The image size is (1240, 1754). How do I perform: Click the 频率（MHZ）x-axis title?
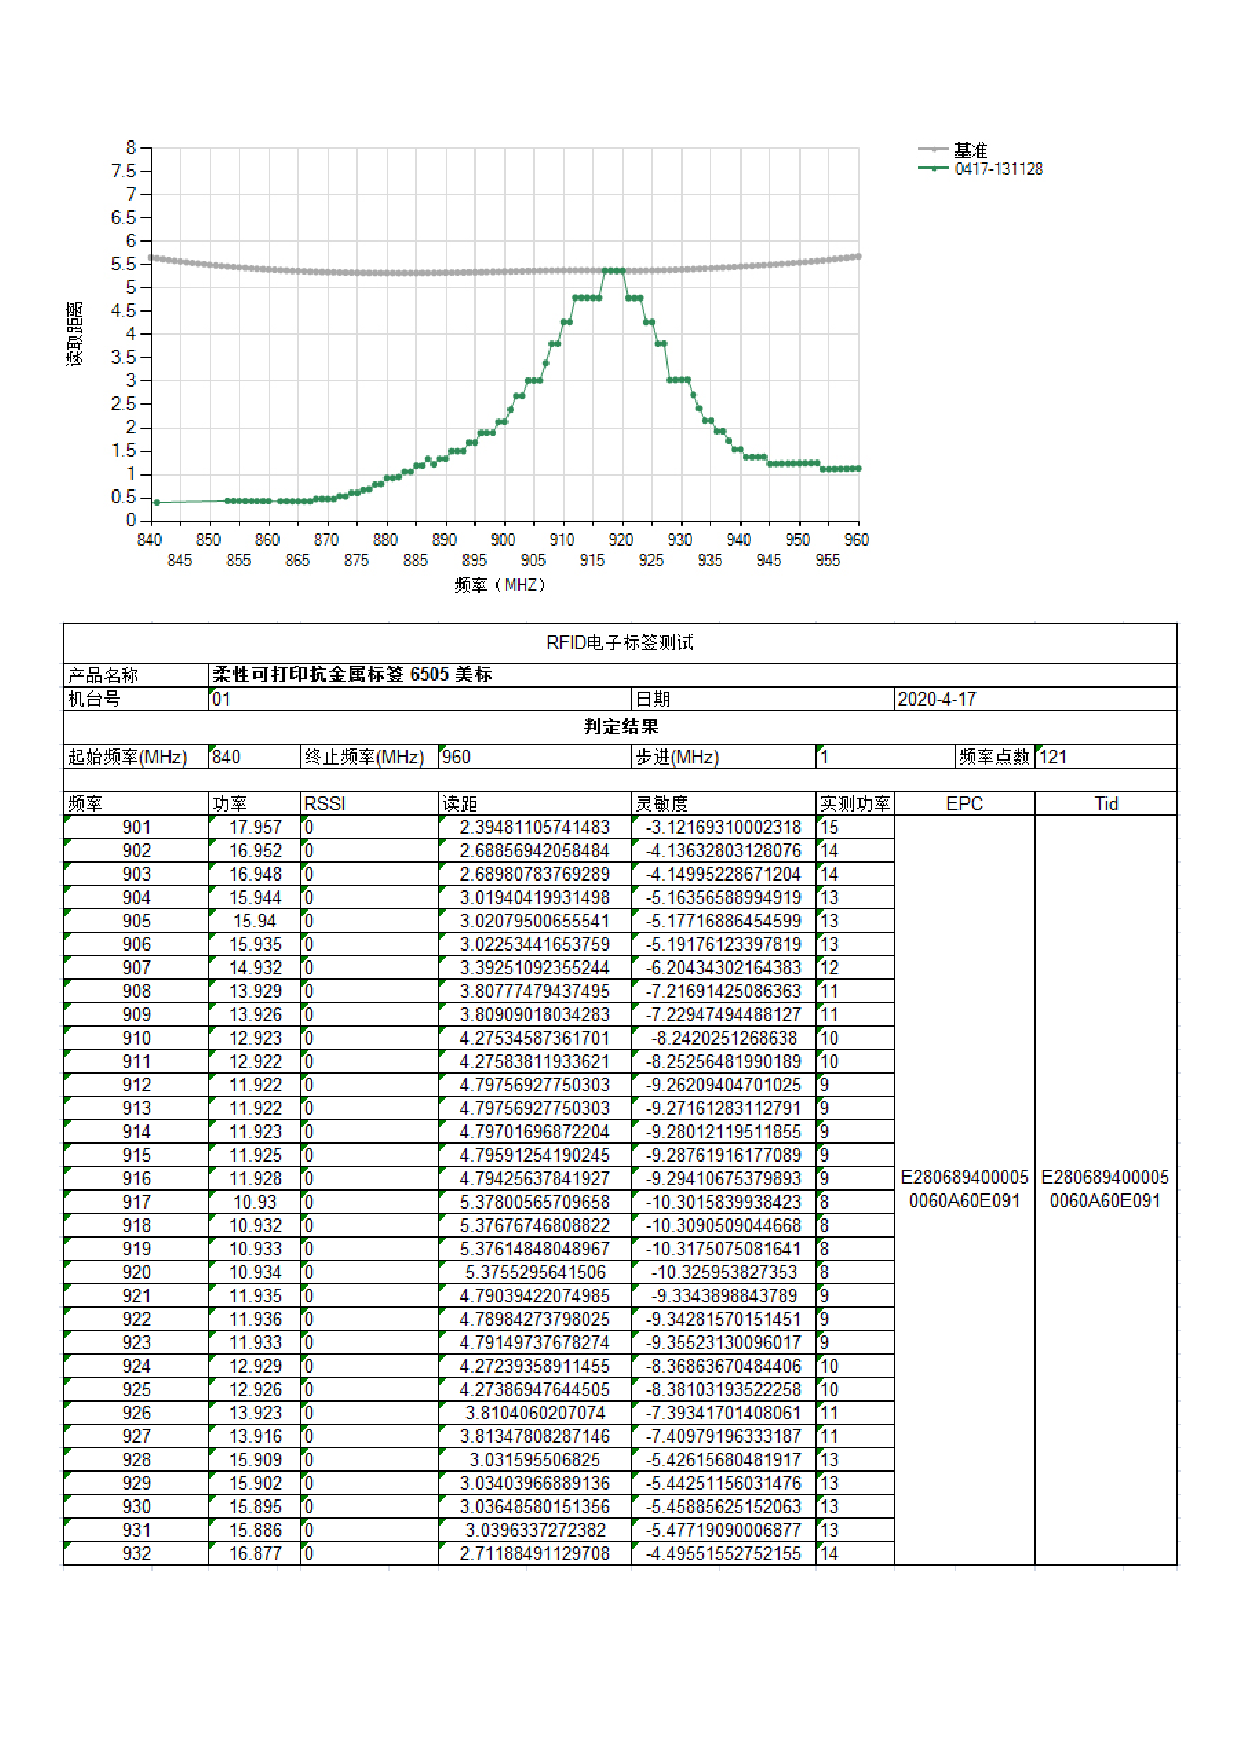coord(501,585)
